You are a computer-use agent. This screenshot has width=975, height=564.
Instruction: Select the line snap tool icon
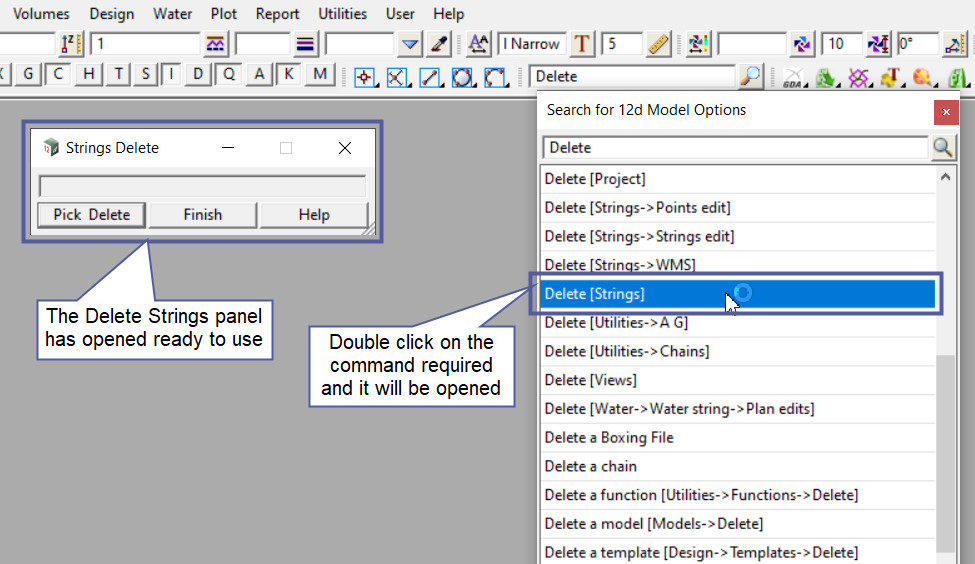point(429,77)
